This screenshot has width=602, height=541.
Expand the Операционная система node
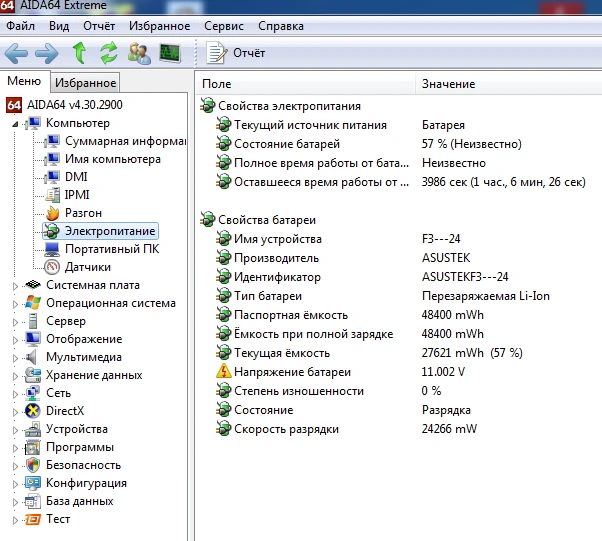(x=15, y=304)
